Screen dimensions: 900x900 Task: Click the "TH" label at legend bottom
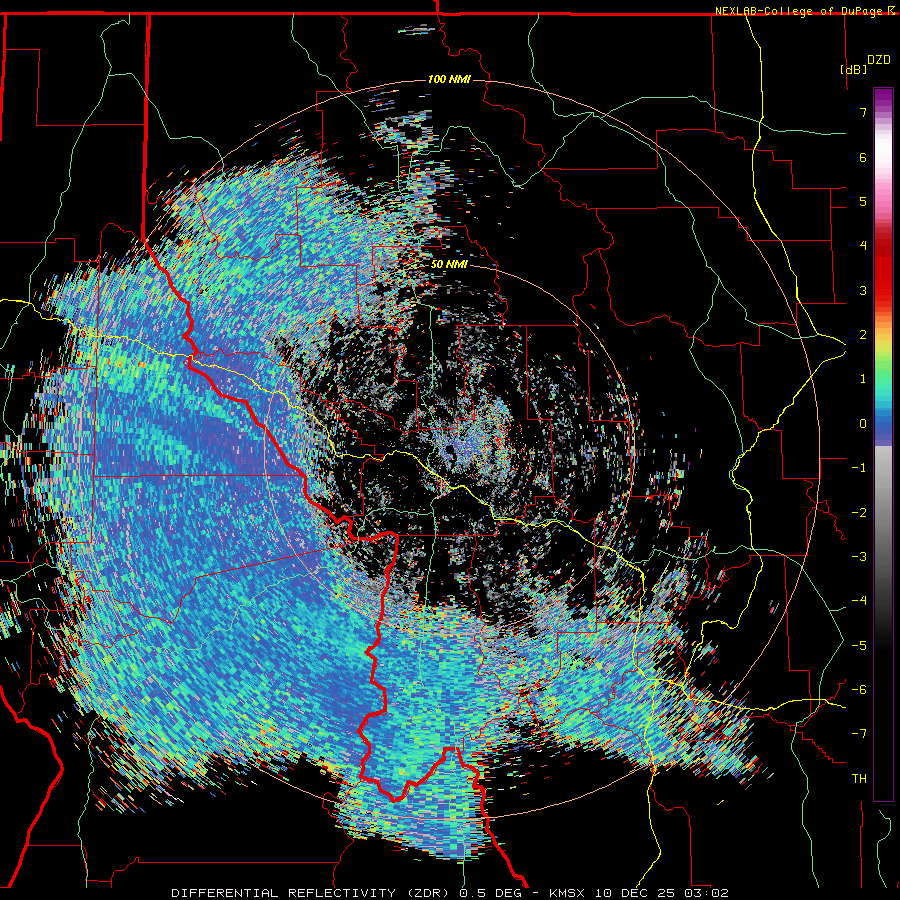859,778
